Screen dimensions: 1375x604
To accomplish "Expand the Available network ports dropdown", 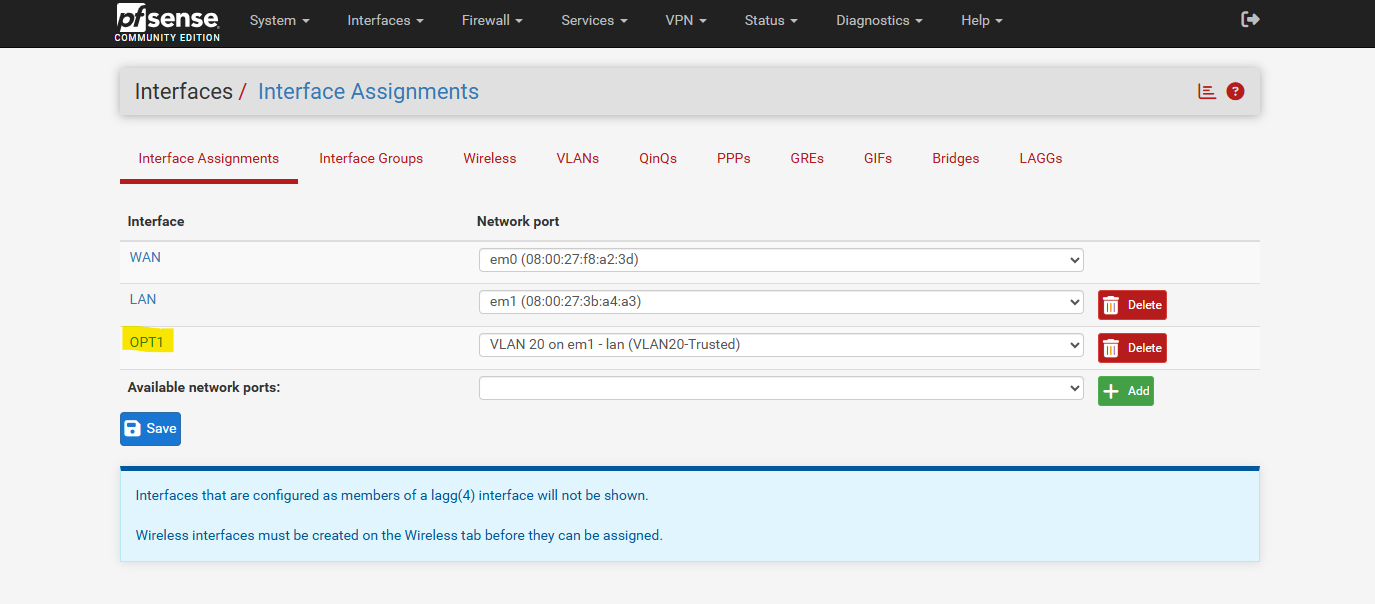I will (x=781, y=388).
